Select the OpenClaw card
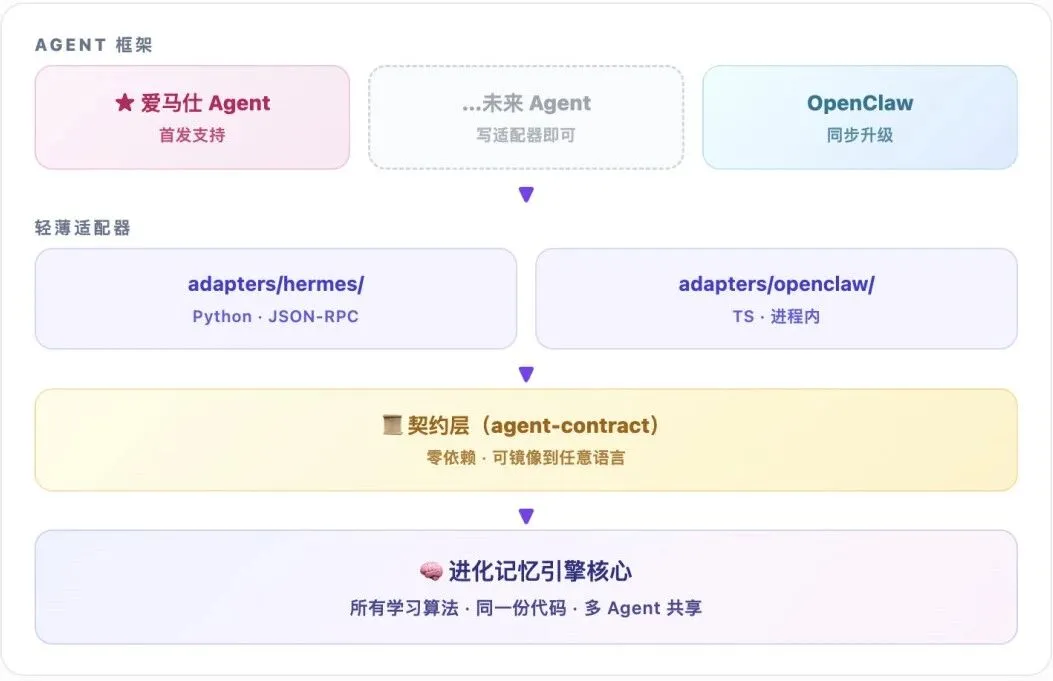The height and width of the screenshot is (681, 1053). (x=860, y=118)
